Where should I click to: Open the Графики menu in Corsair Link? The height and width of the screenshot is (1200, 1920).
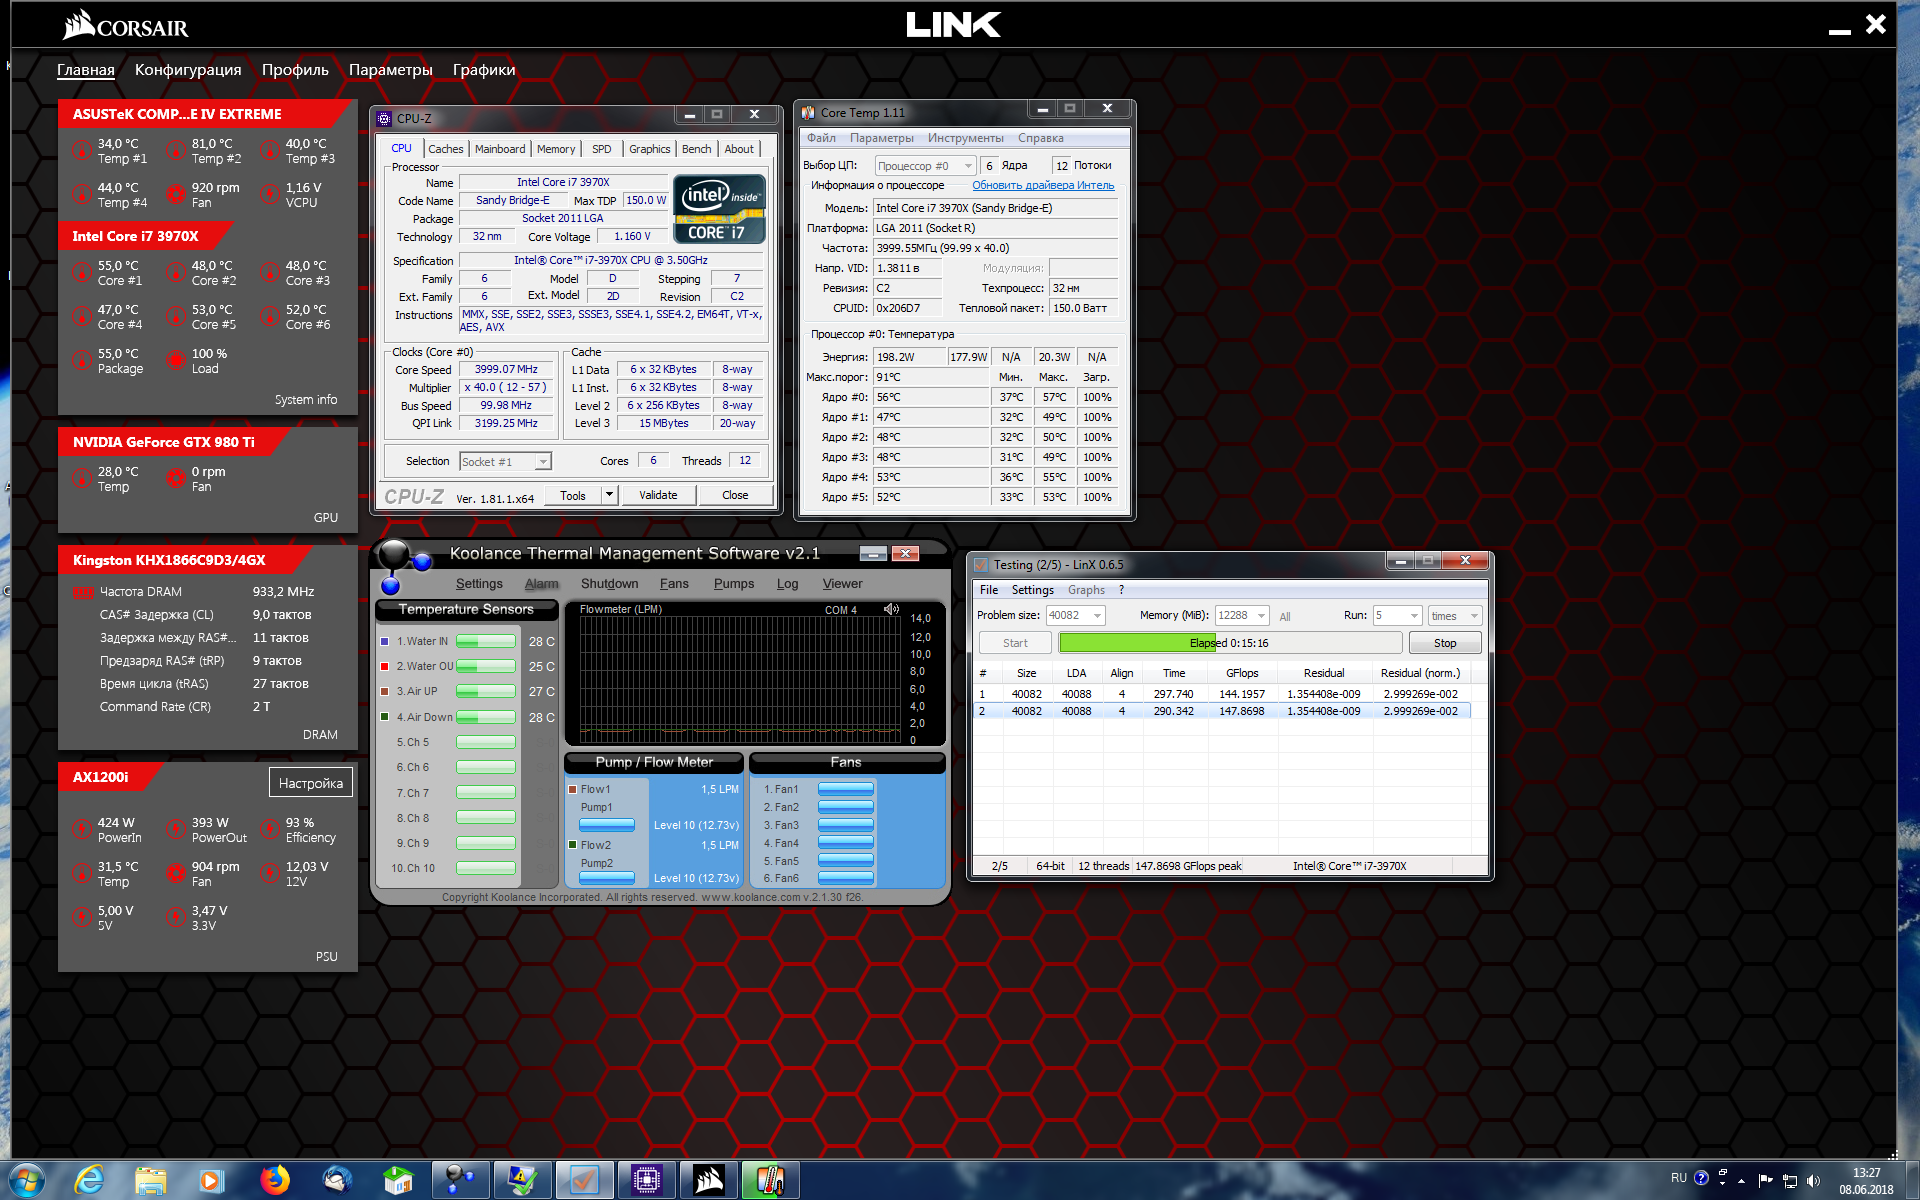[484, 70]
